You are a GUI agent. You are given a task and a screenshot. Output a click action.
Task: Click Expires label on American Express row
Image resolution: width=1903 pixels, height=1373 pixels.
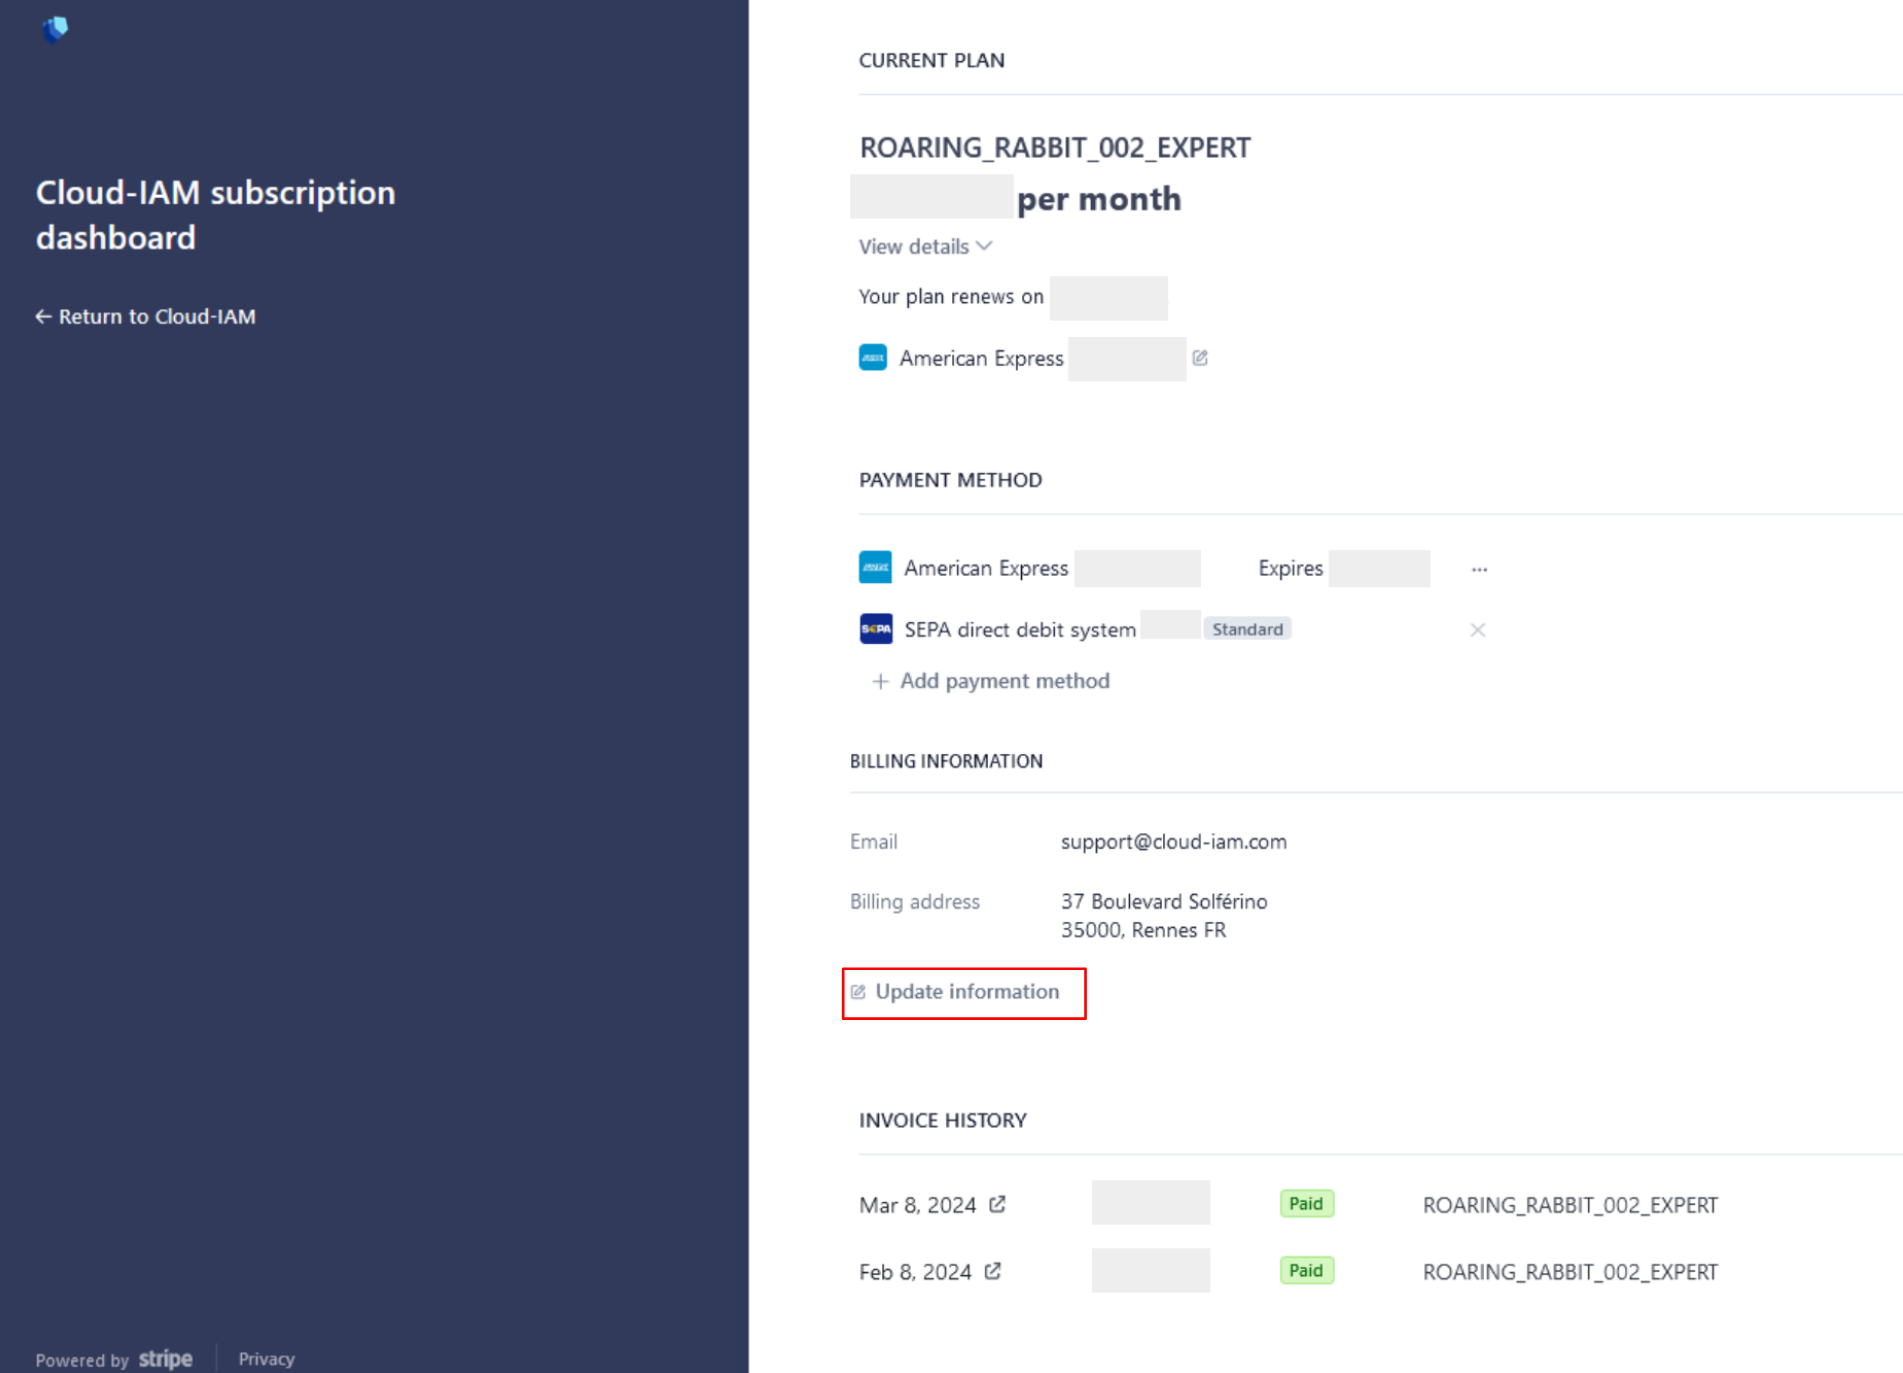point(1290,569)
